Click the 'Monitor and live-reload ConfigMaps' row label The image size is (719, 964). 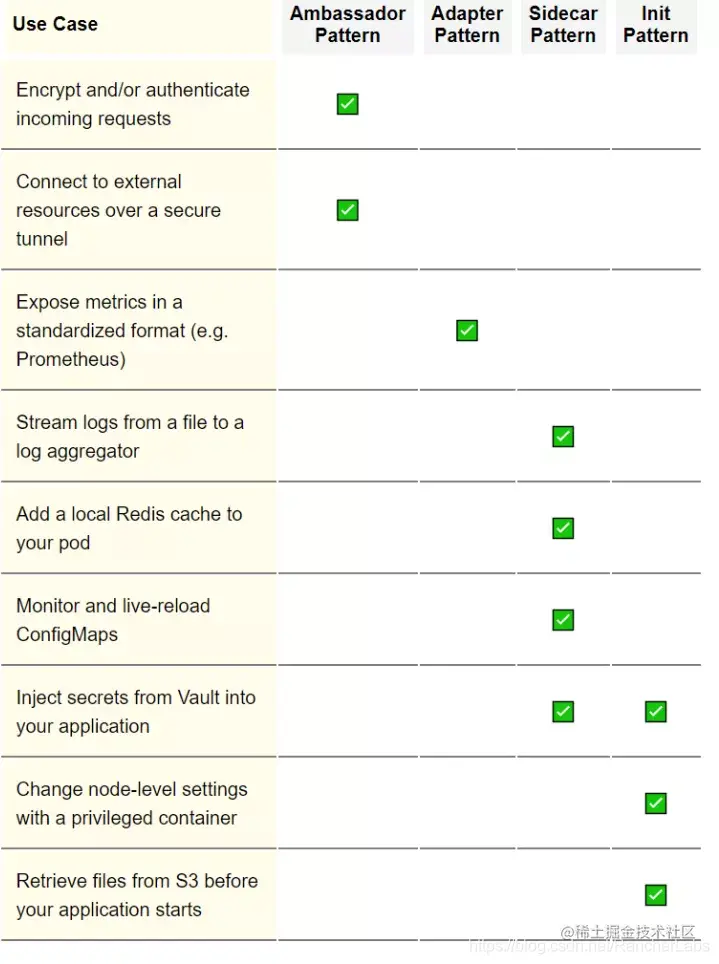click(x=113, y=620)
